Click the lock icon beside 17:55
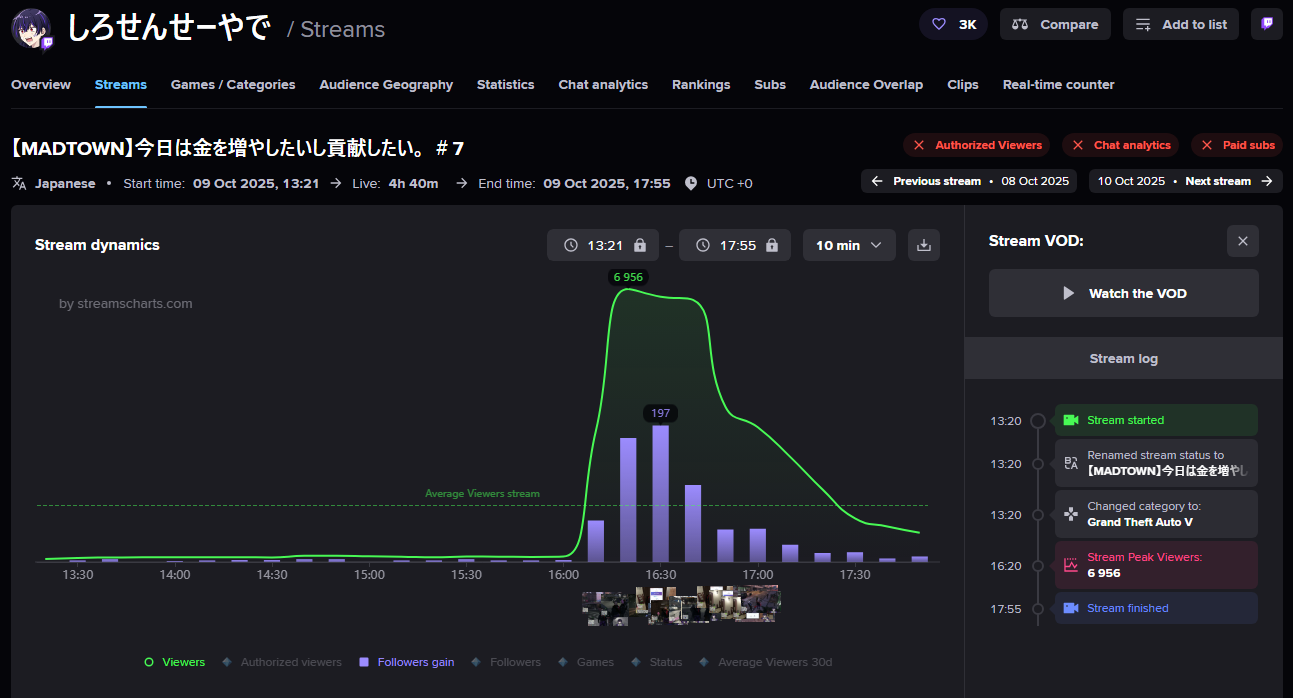This screenshot has width=1293, height=698. (x=772, y=245)
